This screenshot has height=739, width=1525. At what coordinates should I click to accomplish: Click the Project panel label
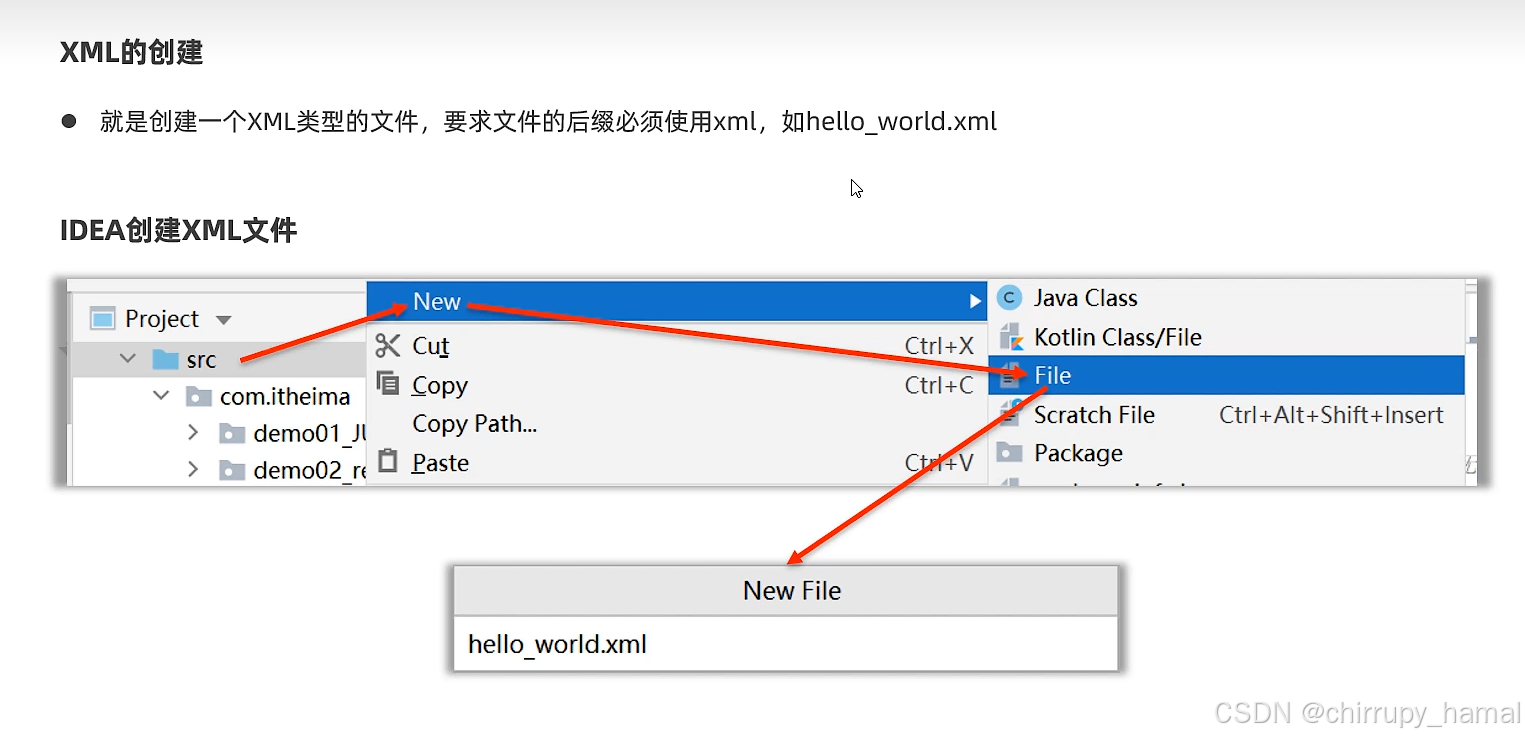click(x=162, y=319)
